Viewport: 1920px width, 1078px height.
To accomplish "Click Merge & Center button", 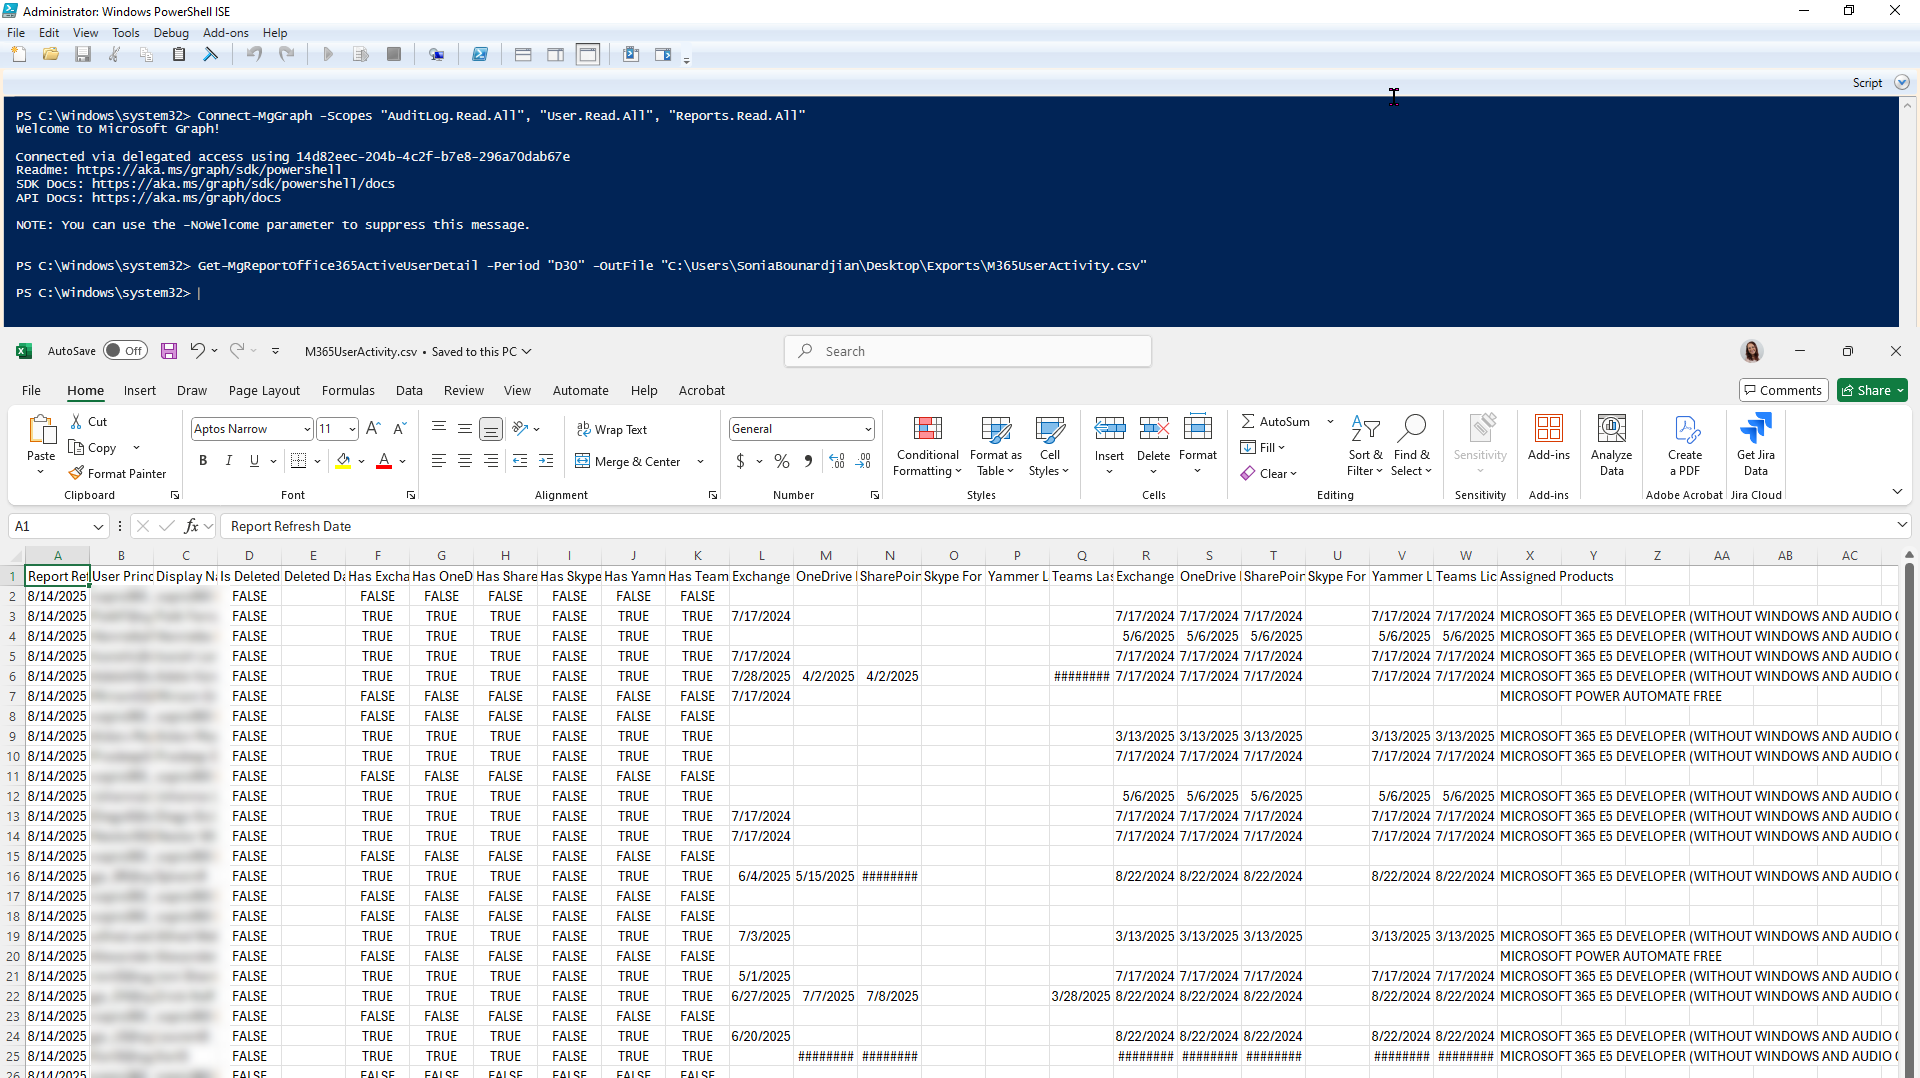I will tap(629, 462).
